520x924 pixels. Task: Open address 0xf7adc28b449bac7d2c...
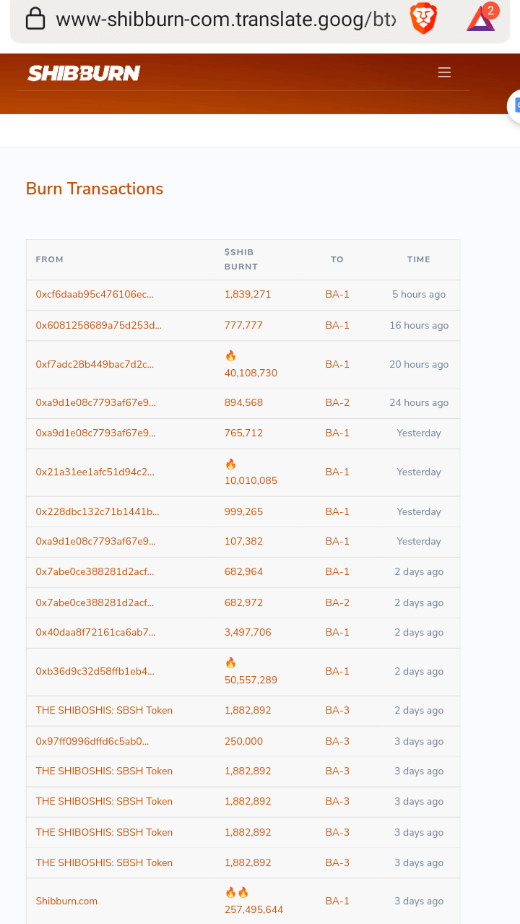(x=94, y=364)
